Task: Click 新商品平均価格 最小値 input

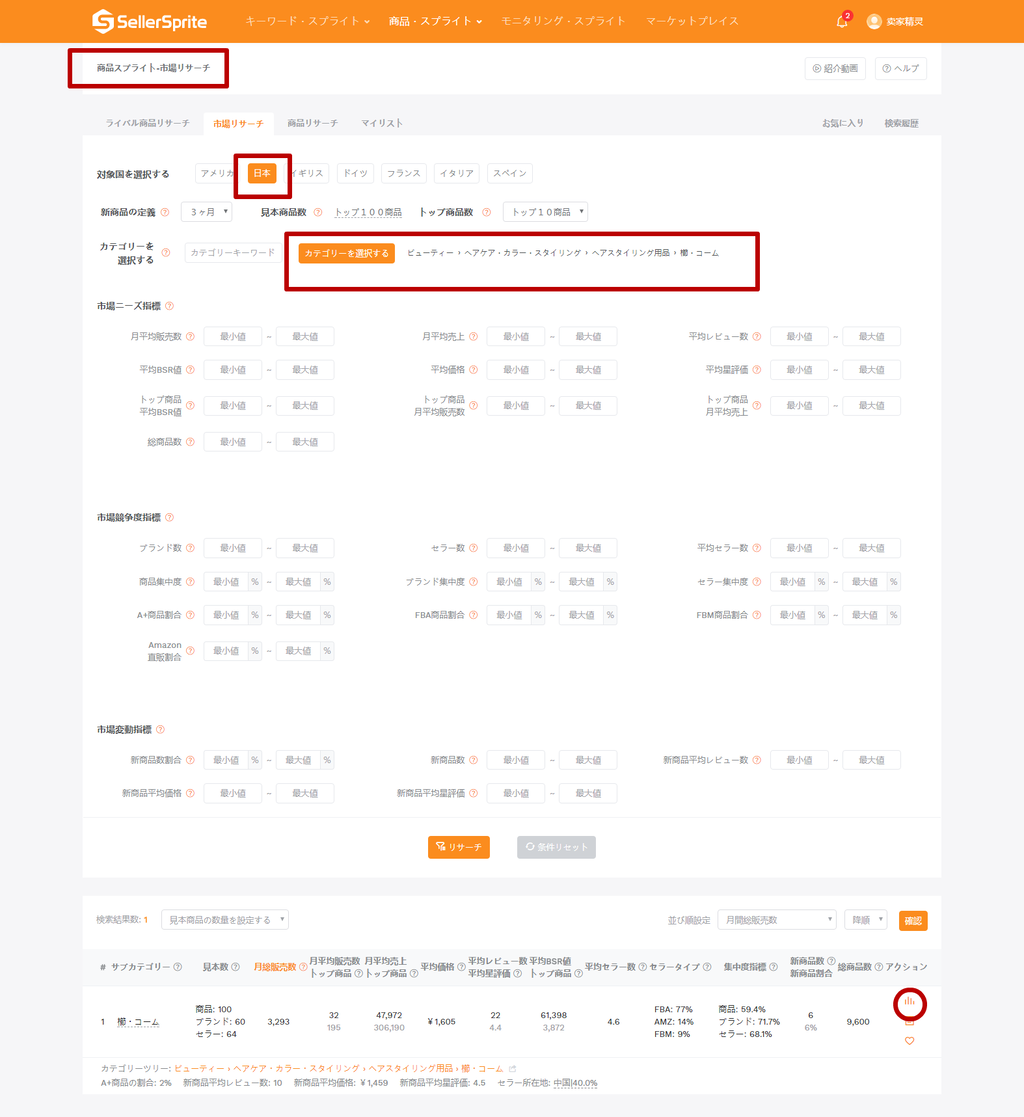Action: pyautogui.click(x=232, y=793)
